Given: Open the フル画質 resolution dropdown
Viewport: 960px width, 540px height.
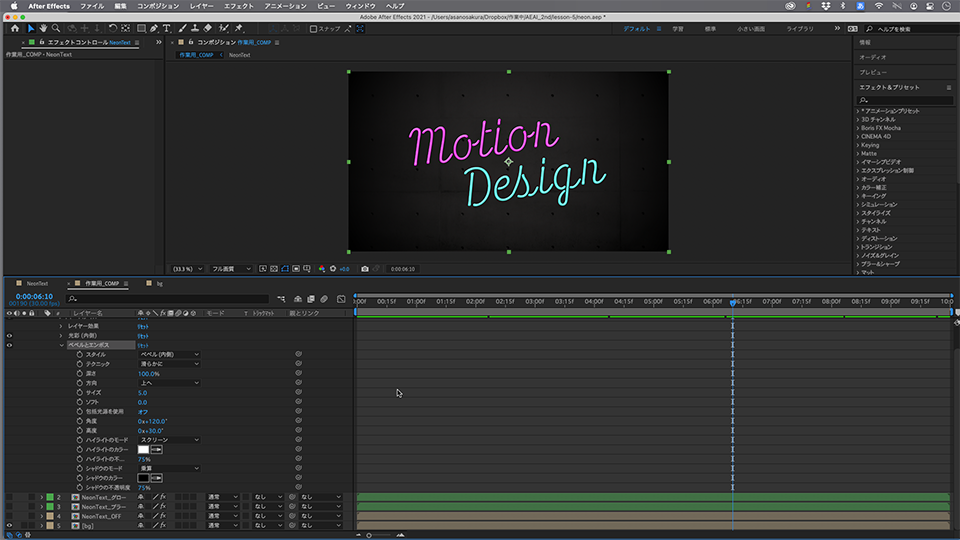Looking at the screenshot, I should pyautogui.click(x=231, y=269).
